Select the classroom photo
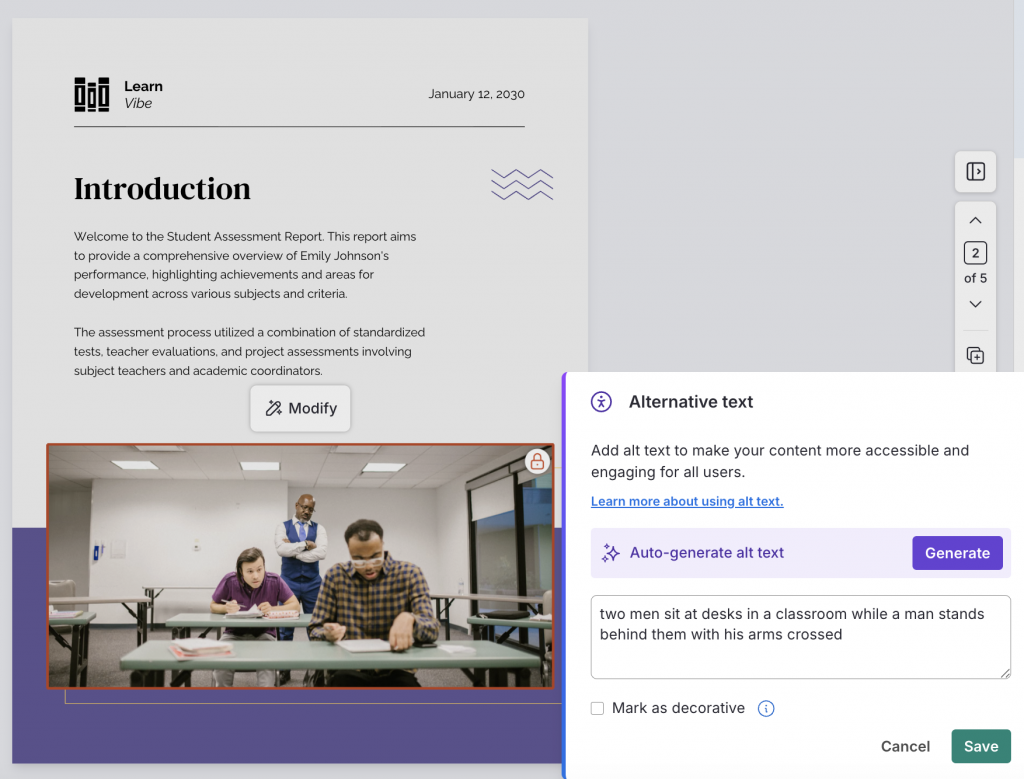The height and width of the screenshot is (779, 1024). 300,566
